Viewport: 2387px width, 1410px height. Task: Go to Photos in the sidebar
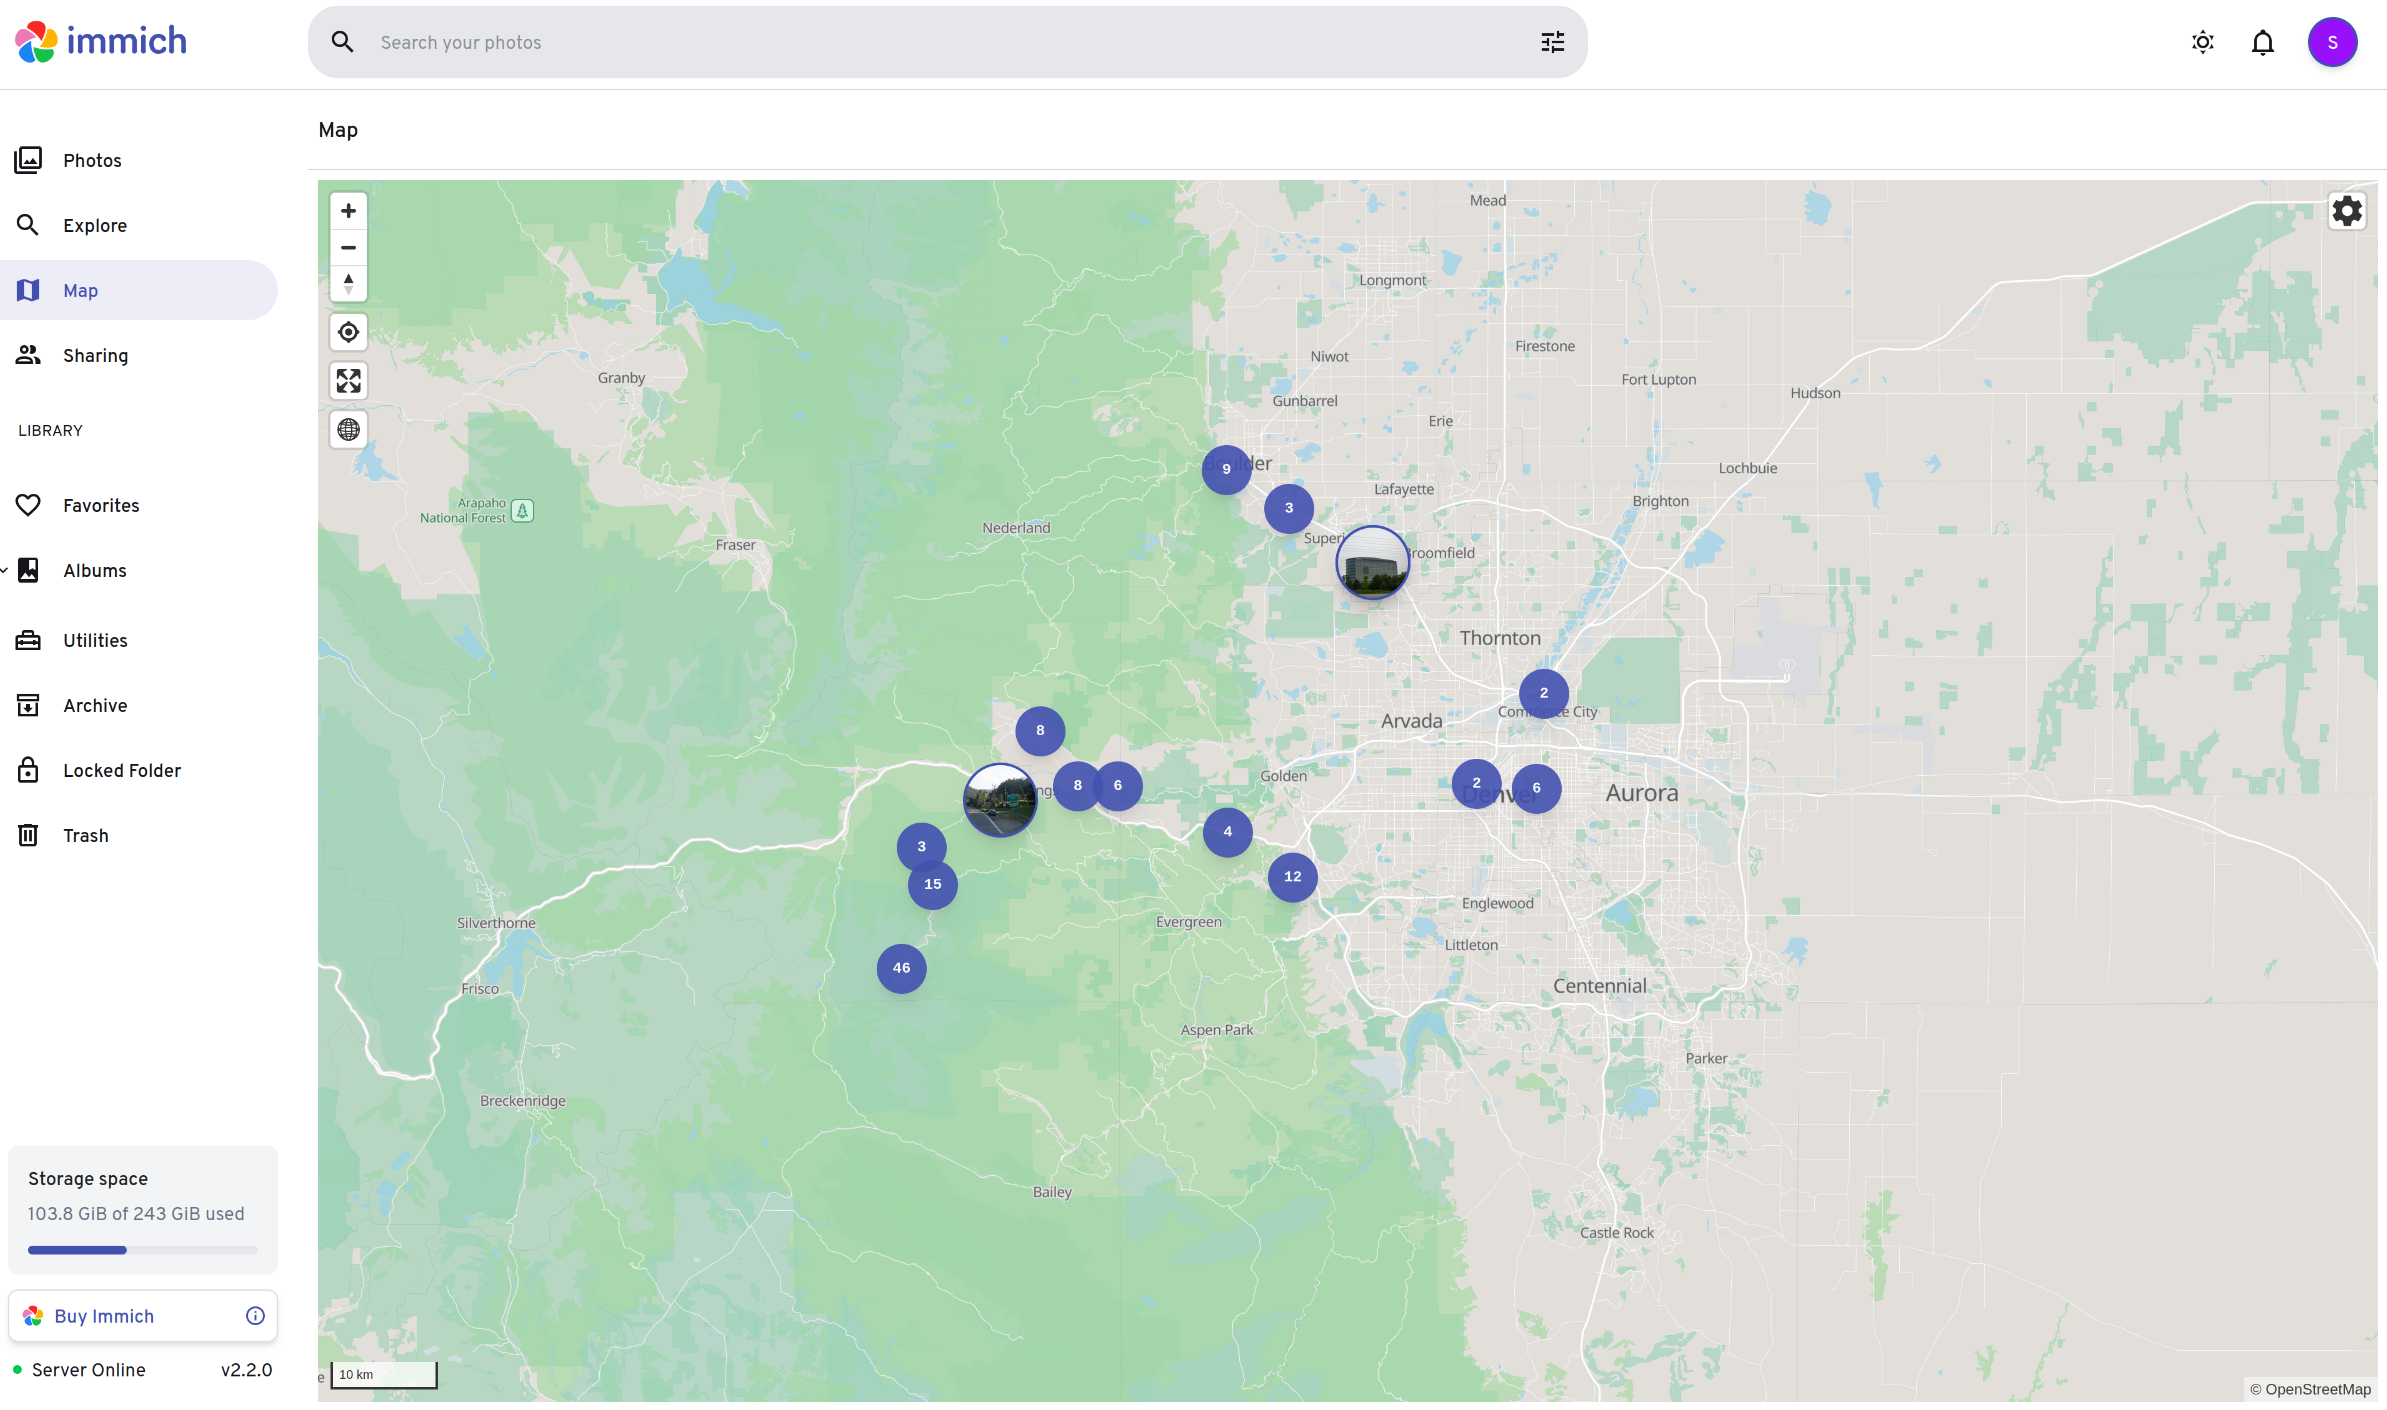coord(92,161)
